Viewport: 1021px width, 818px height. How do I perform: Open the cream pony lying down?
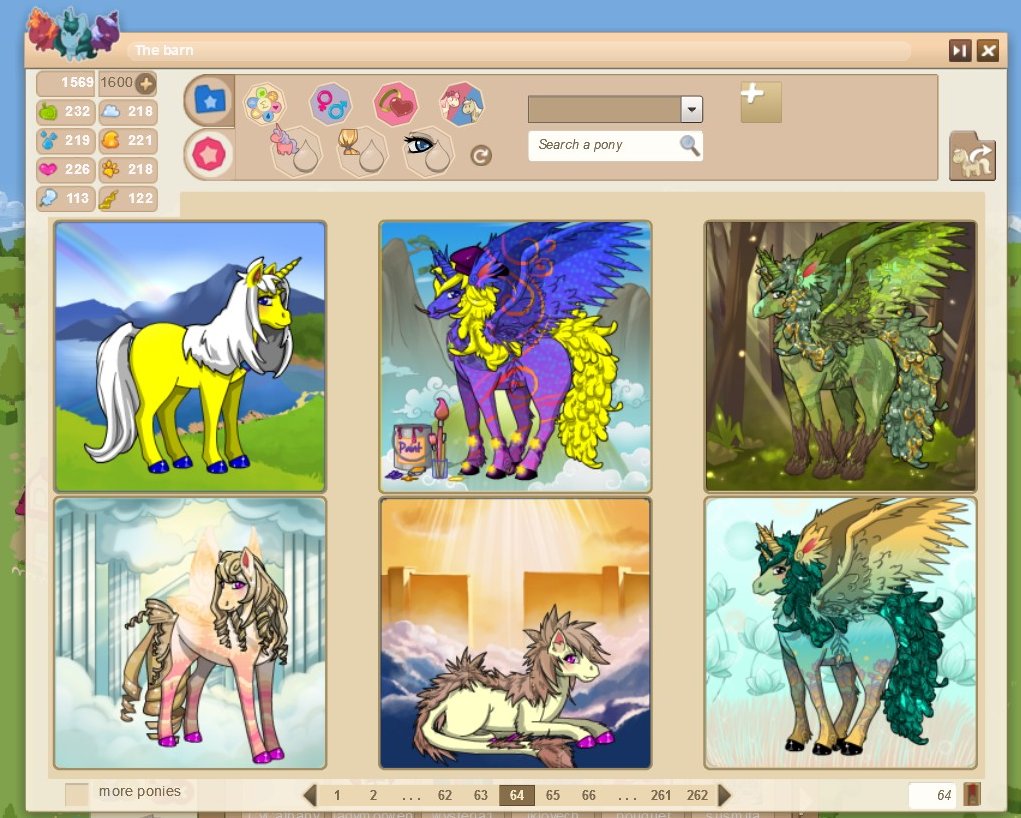point(515,633)
